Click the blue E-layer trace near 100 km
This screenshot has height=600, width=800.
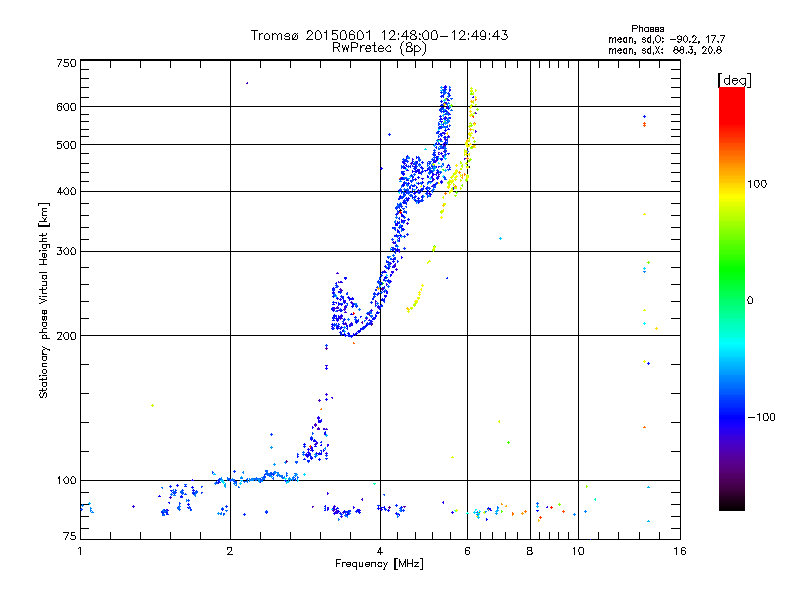point(258,478)
